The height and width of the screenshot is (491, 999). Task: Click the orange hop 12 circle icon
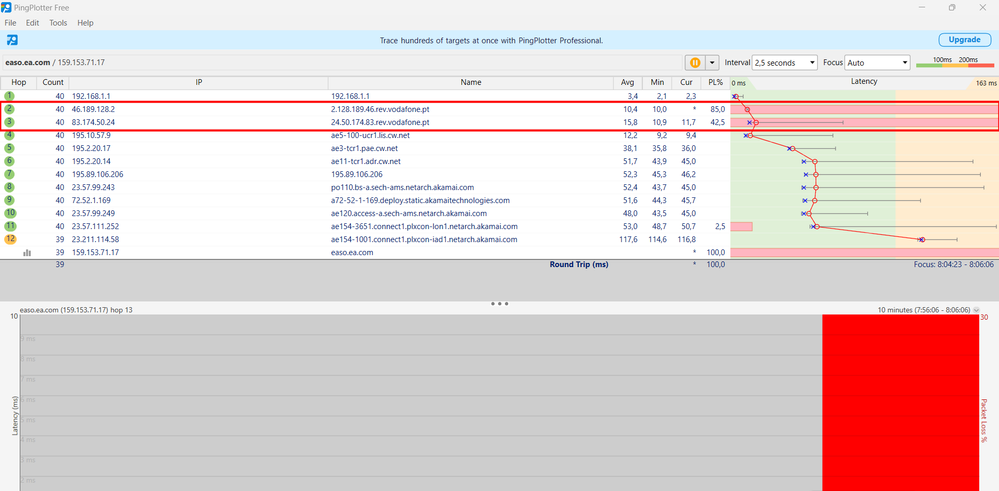(9, 239)
